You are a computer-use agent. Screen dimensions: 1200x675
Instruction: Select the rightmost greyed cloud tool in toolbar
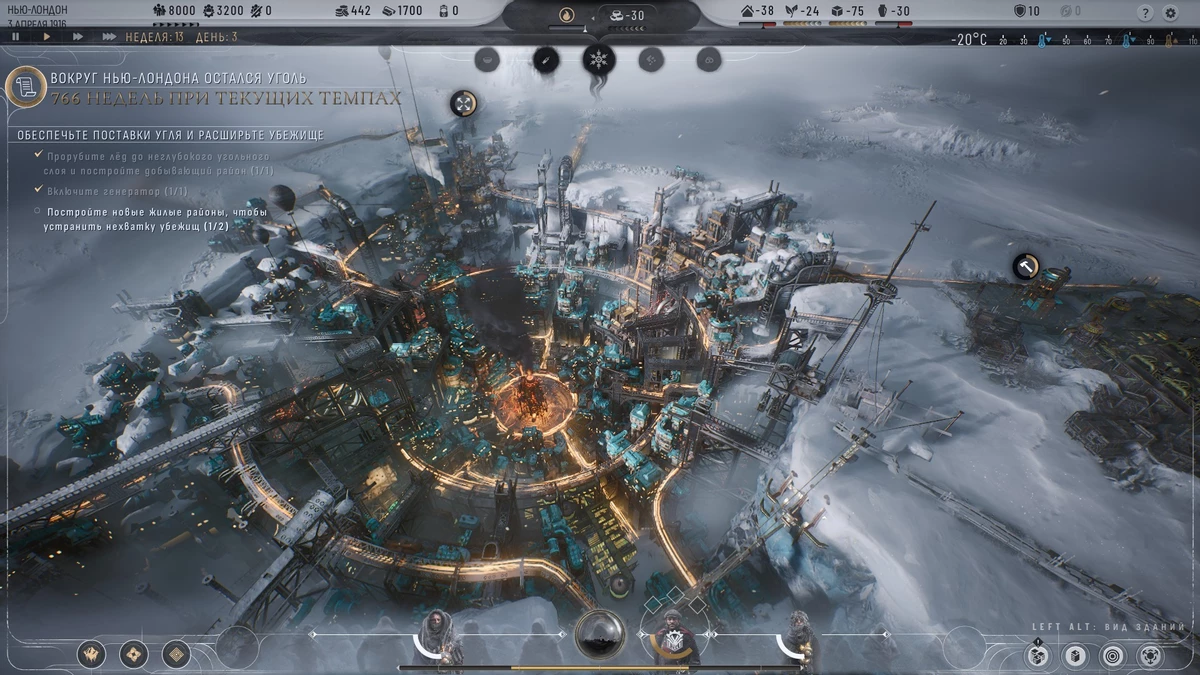(709, 59)
